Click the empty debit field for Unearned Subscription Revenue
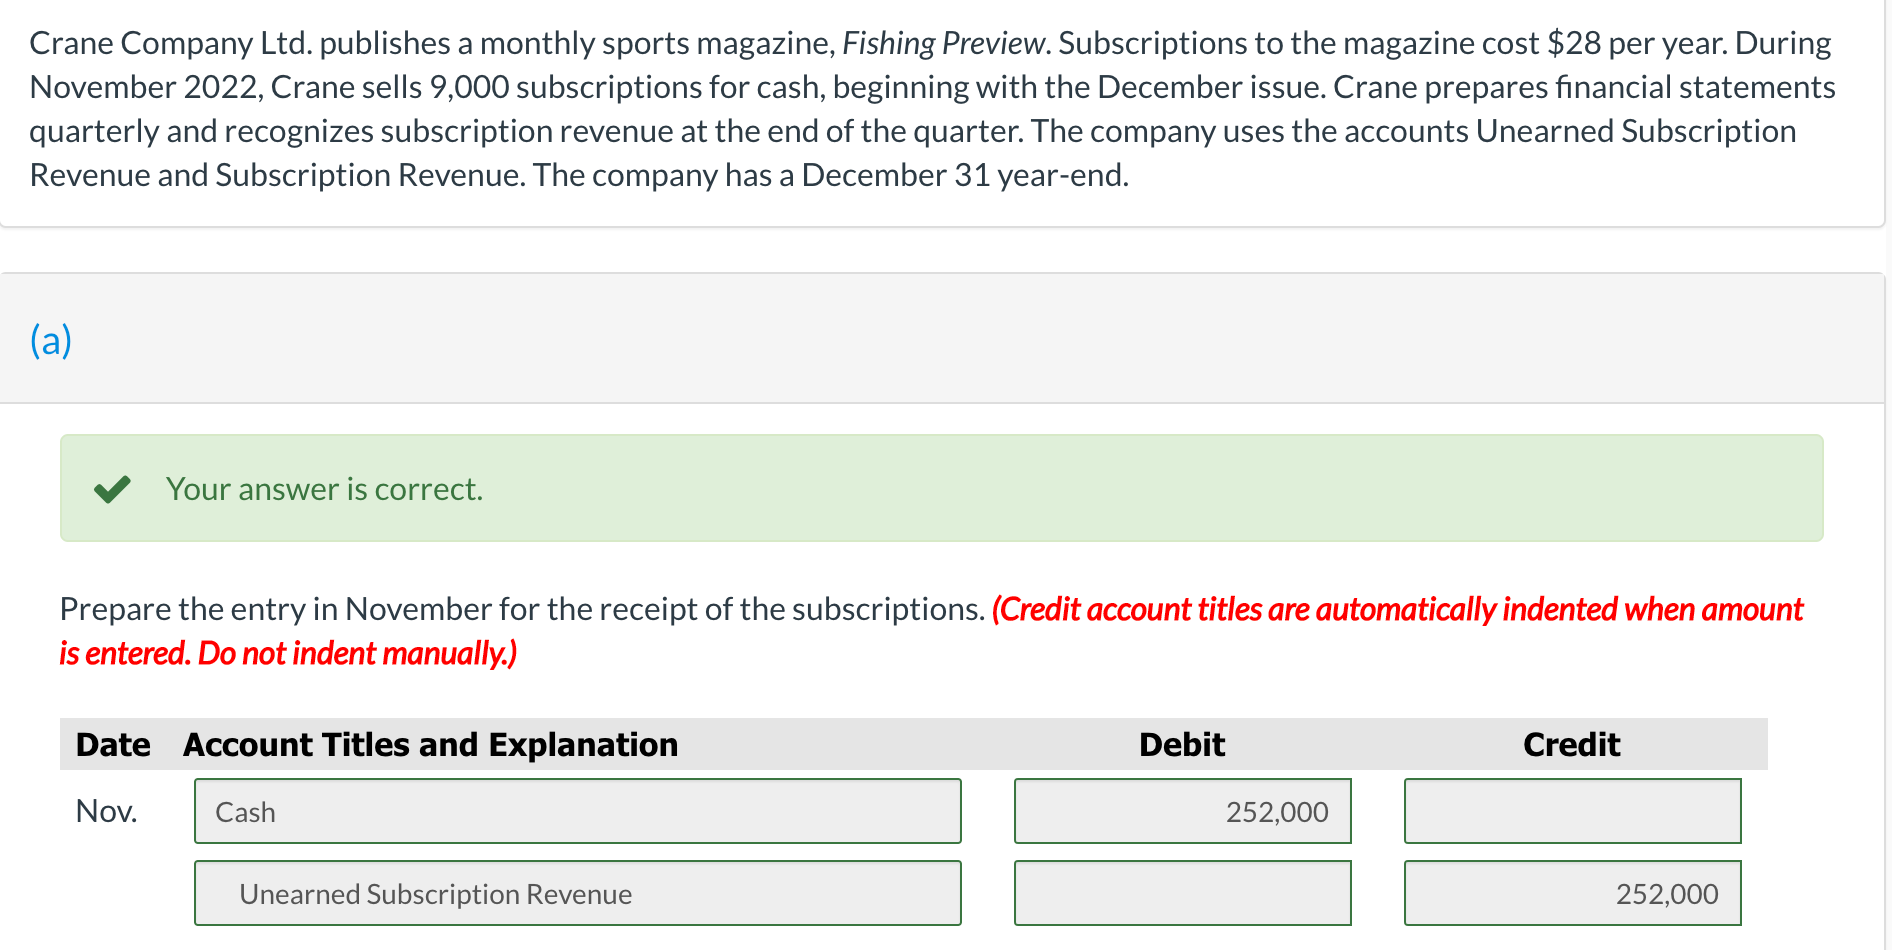 1182,893
